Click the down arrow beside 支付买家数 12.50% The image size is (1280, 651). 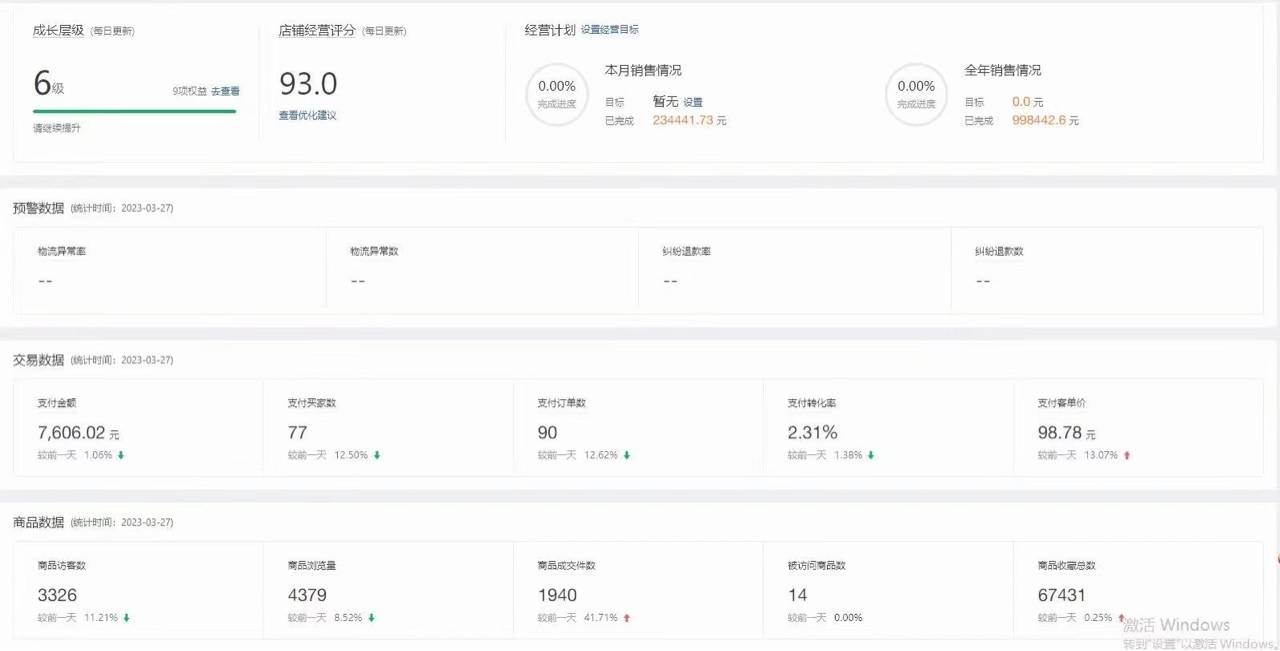[x=377, y=455]
